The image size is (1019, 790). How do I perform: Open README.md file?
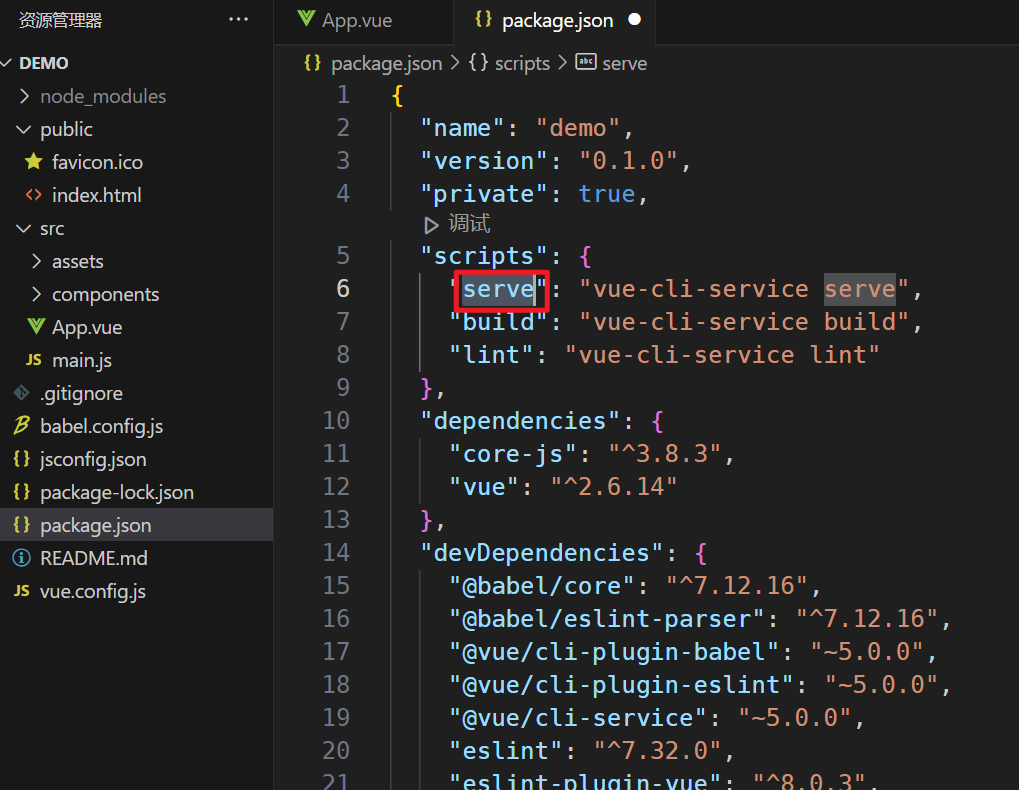(94, 558)
